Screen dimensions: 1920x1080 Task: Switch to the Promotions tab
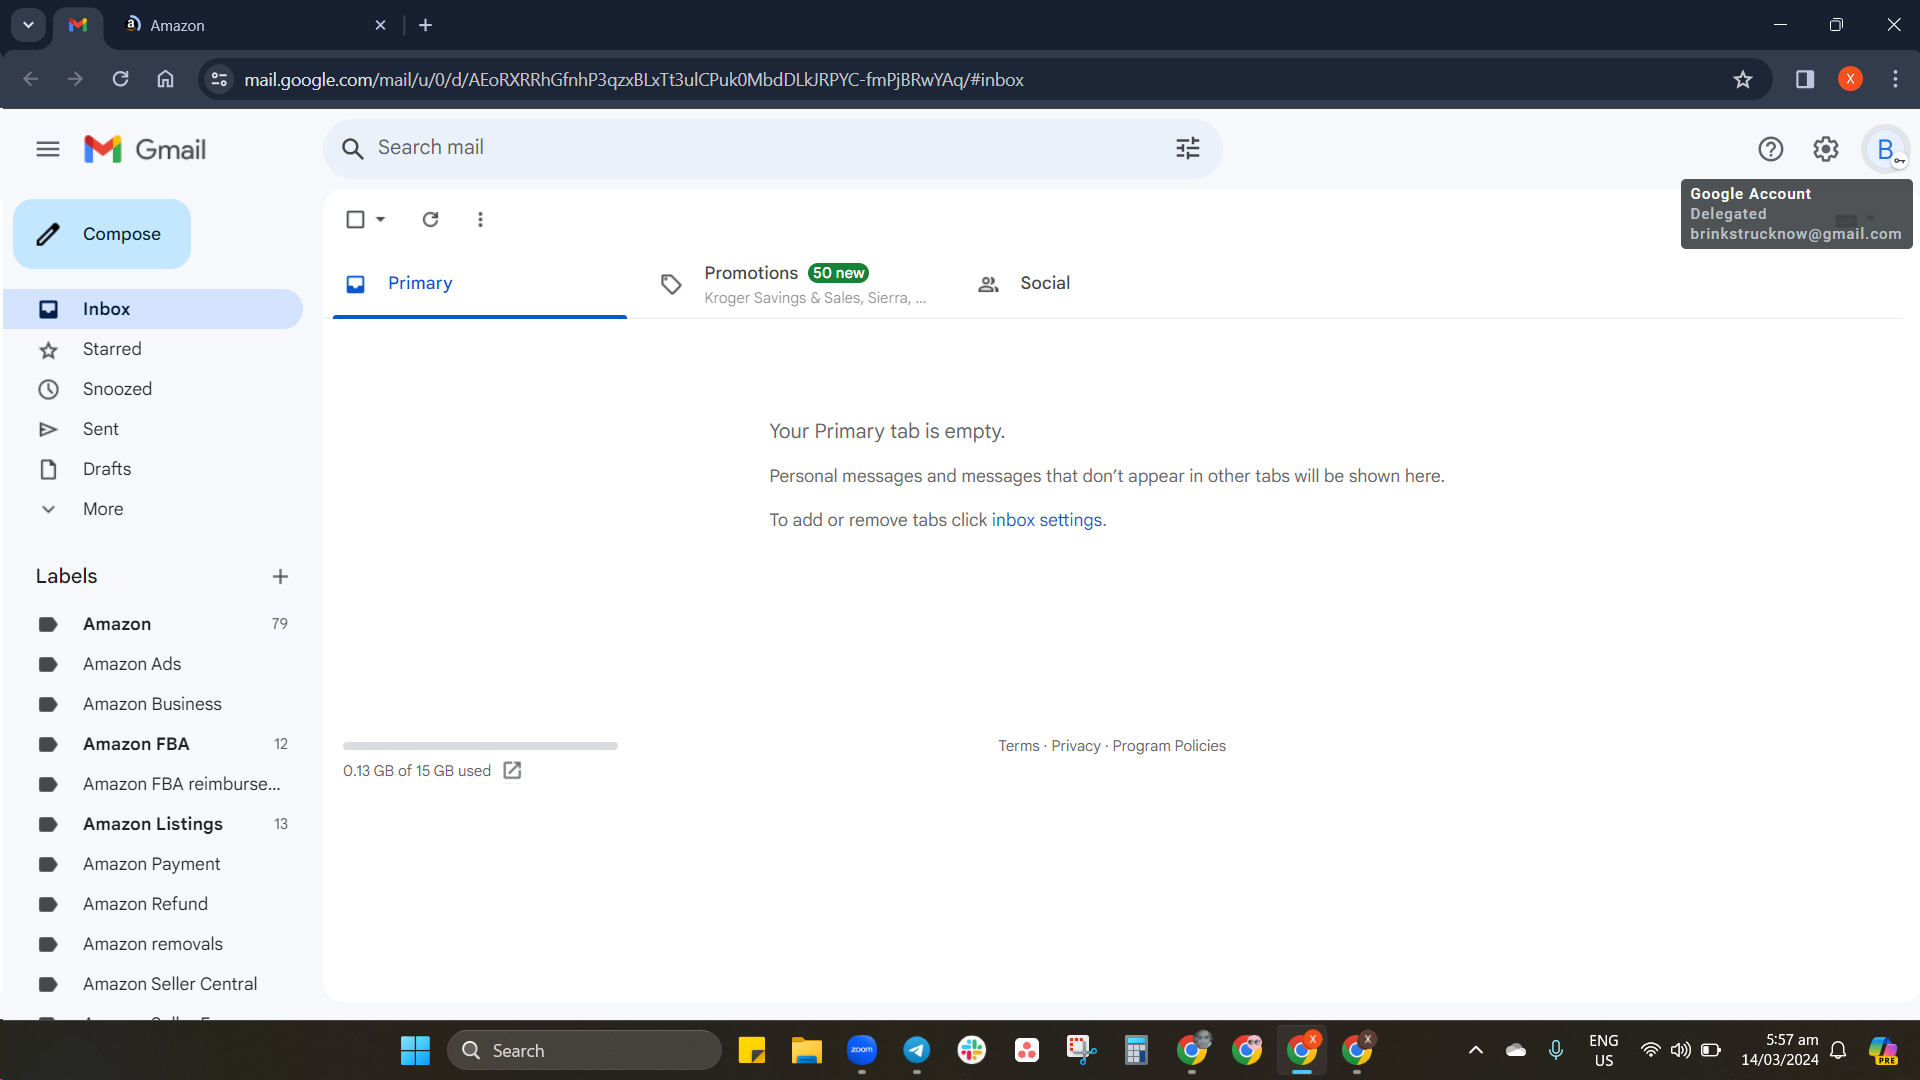(x=795, y=284)
